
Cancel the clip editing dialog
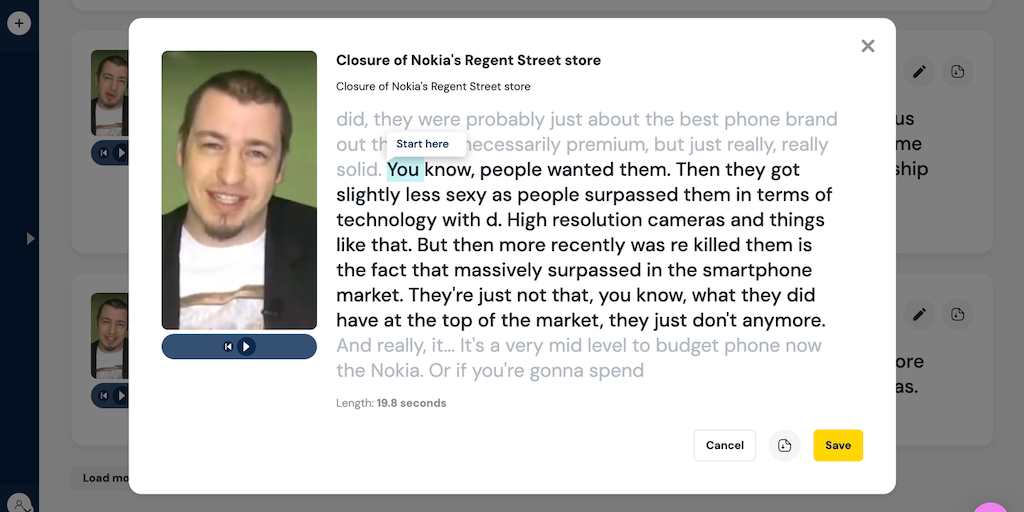tap(725, 445)
